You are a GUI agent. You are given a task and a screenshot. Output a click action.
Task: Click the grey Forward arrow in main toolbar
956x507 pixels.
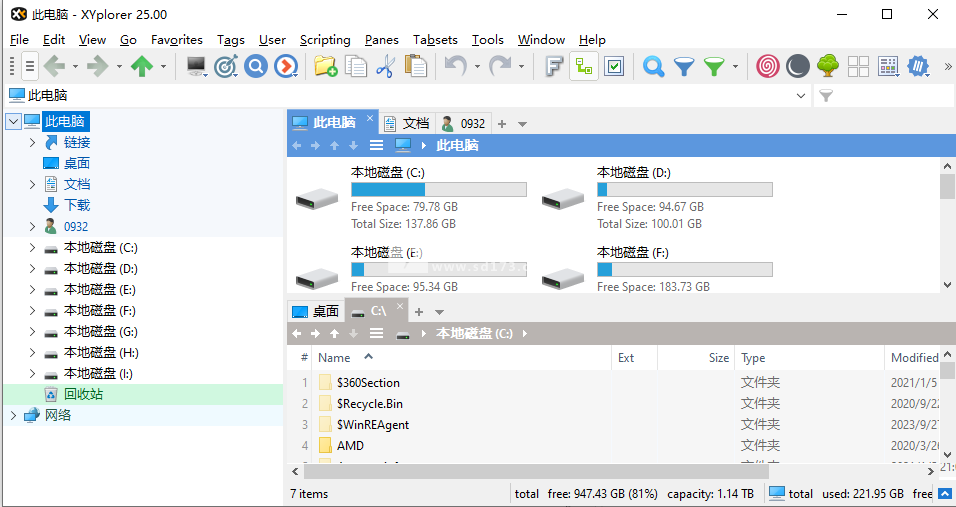pyautogui.click(x=98, y=66)
